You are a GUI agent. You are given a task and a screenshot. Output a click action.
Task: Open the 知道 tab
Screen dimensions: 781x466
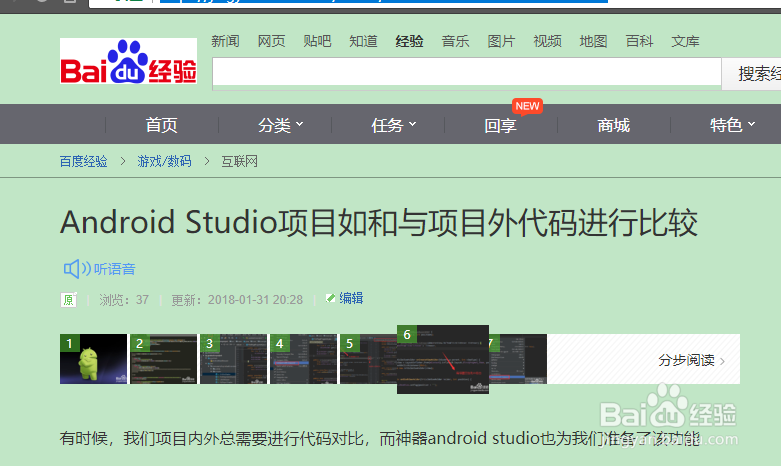363,41
